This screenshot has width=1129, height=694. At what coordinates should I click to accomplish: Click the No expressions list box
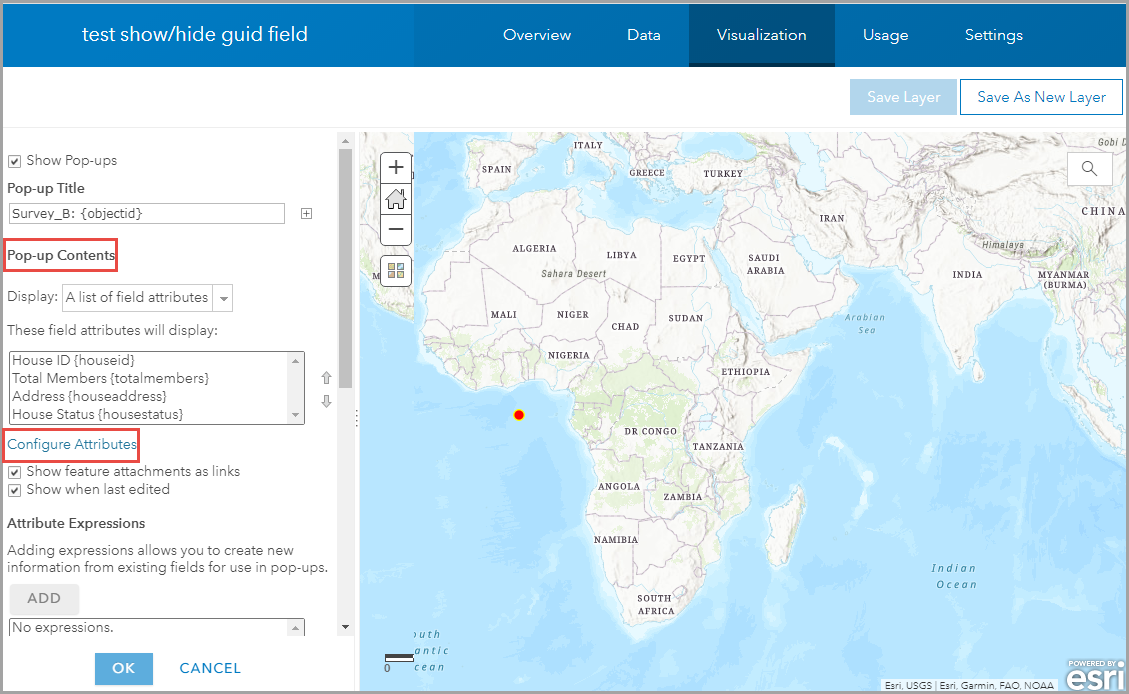click(156, 627)
